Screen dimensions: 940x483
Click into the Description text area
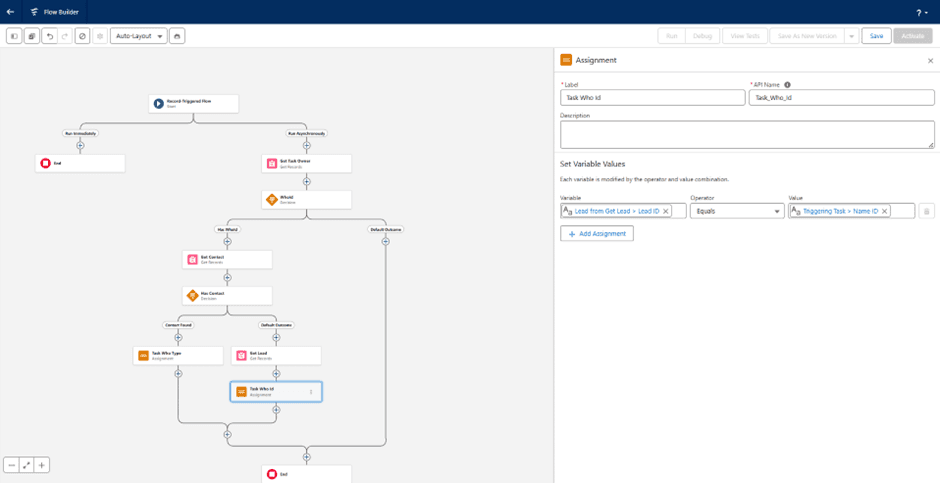(747, 134)
